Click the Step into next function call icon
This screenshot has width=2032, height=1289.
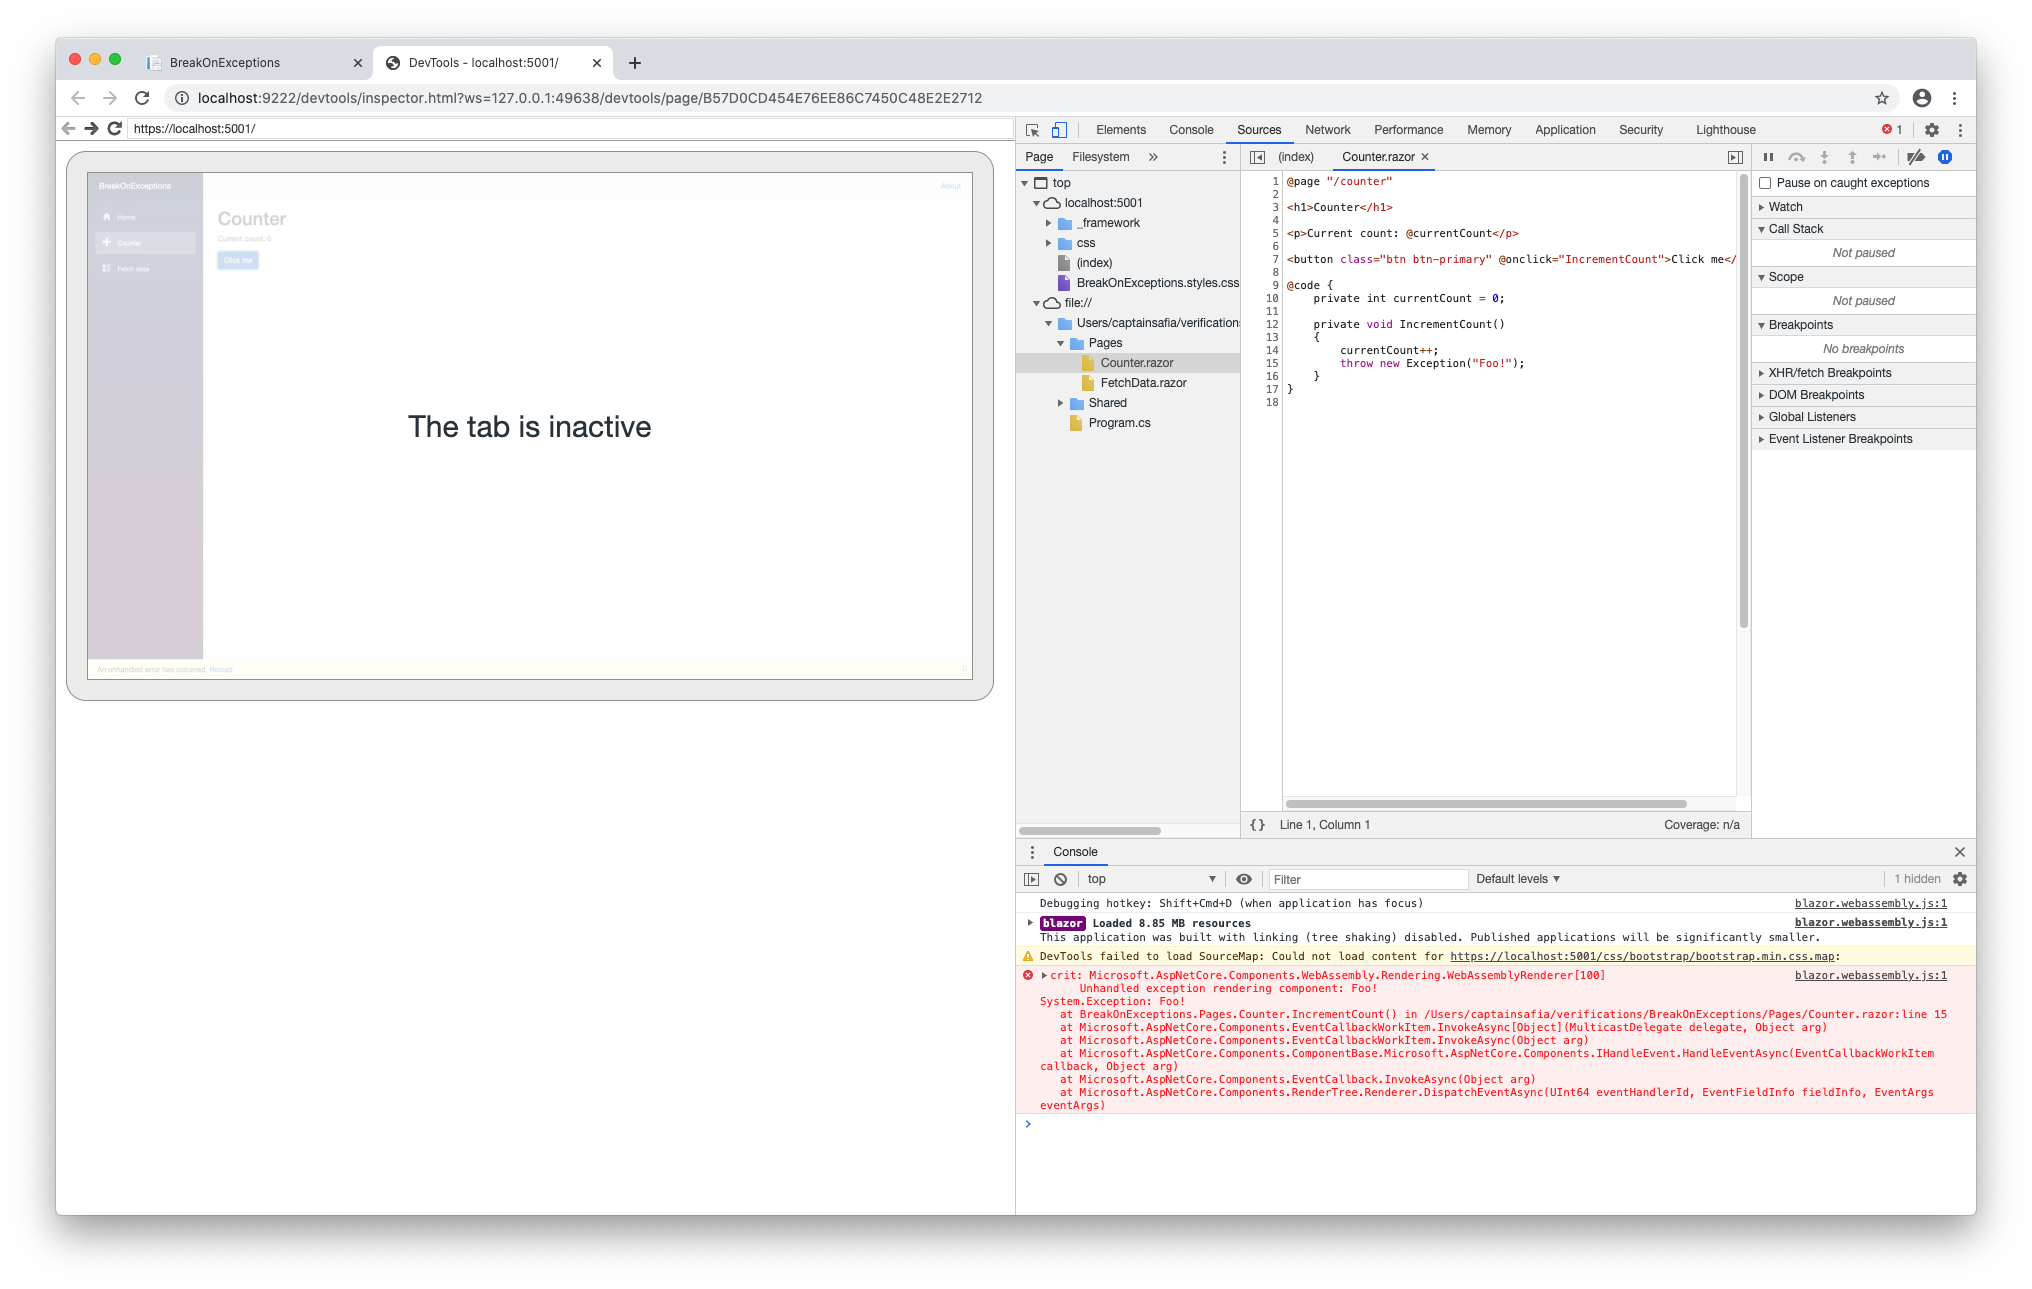1825,157
